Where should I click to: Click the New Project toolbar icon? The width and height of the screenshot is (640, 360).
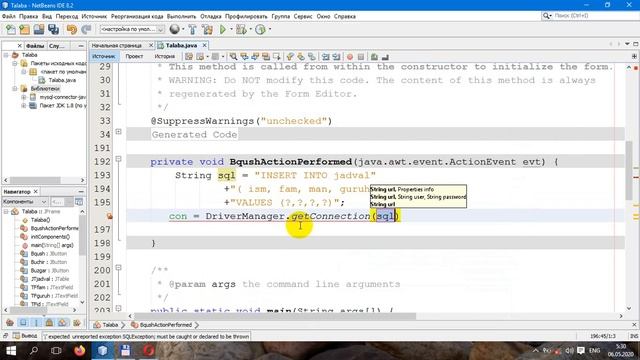pos(24,29)
